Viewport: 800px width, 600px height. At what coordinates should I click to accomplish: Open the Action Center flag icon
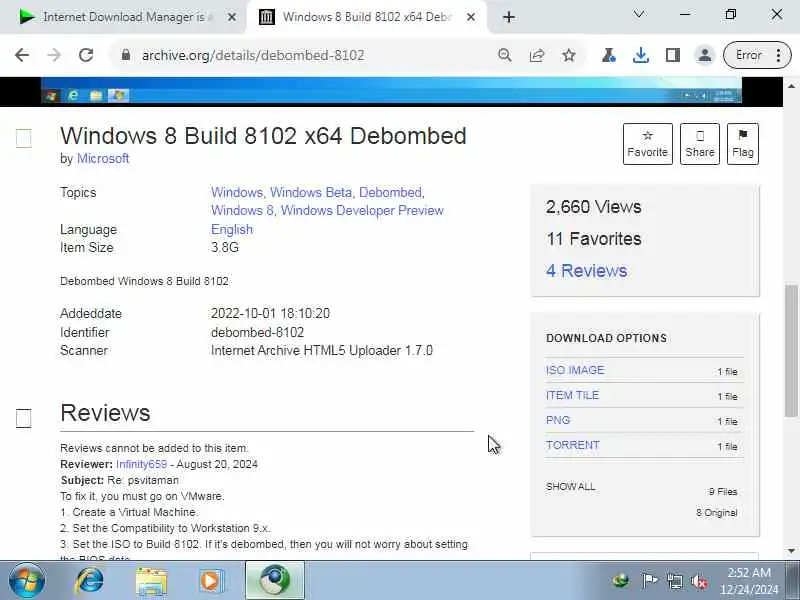649,580
